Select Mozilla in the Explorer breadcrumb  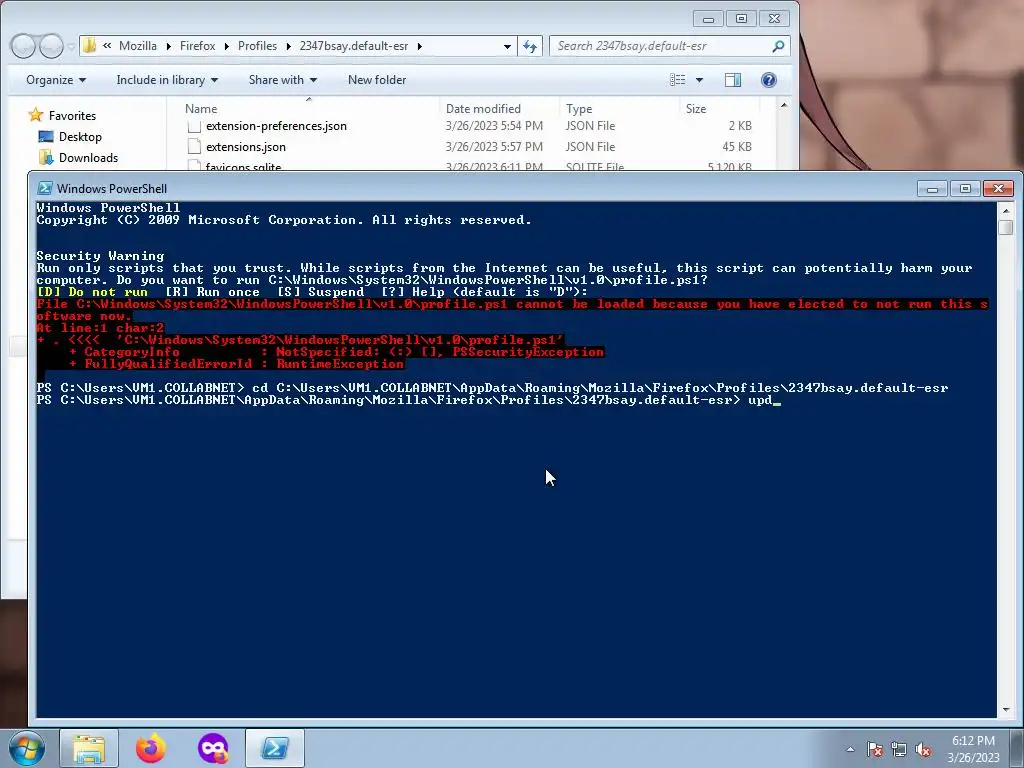(x=138, y=46)
